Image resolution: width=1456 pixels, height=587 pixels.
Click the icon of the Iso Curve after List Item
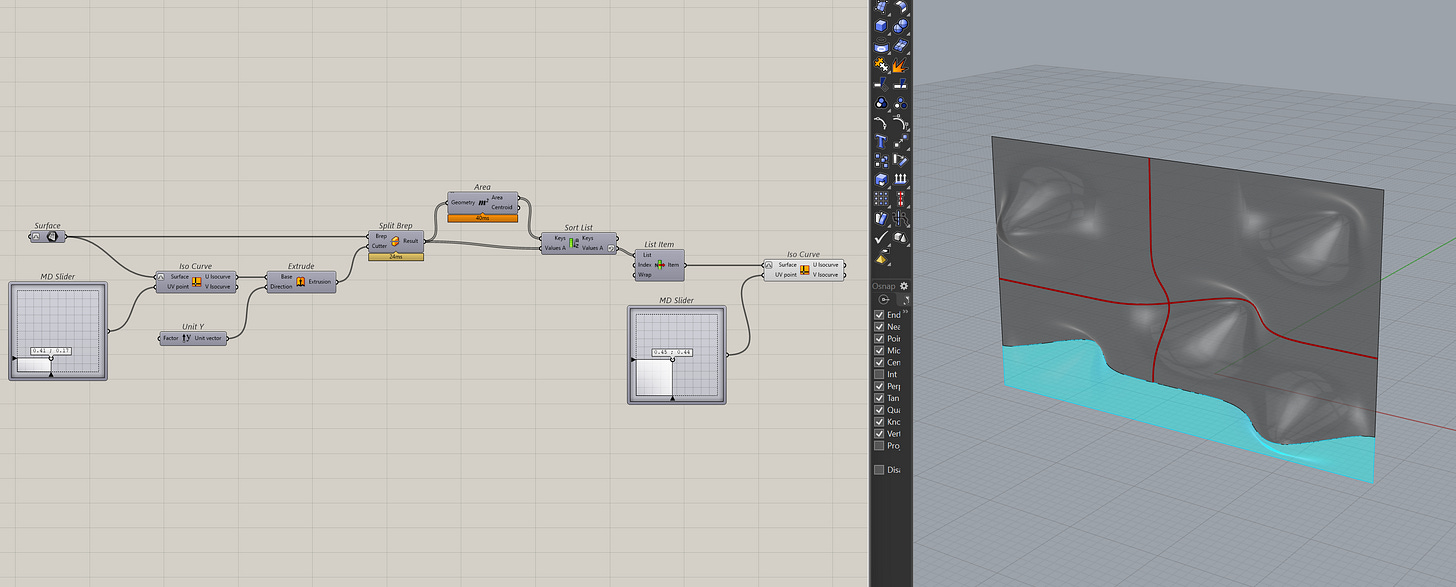click(x=805, y=269)
